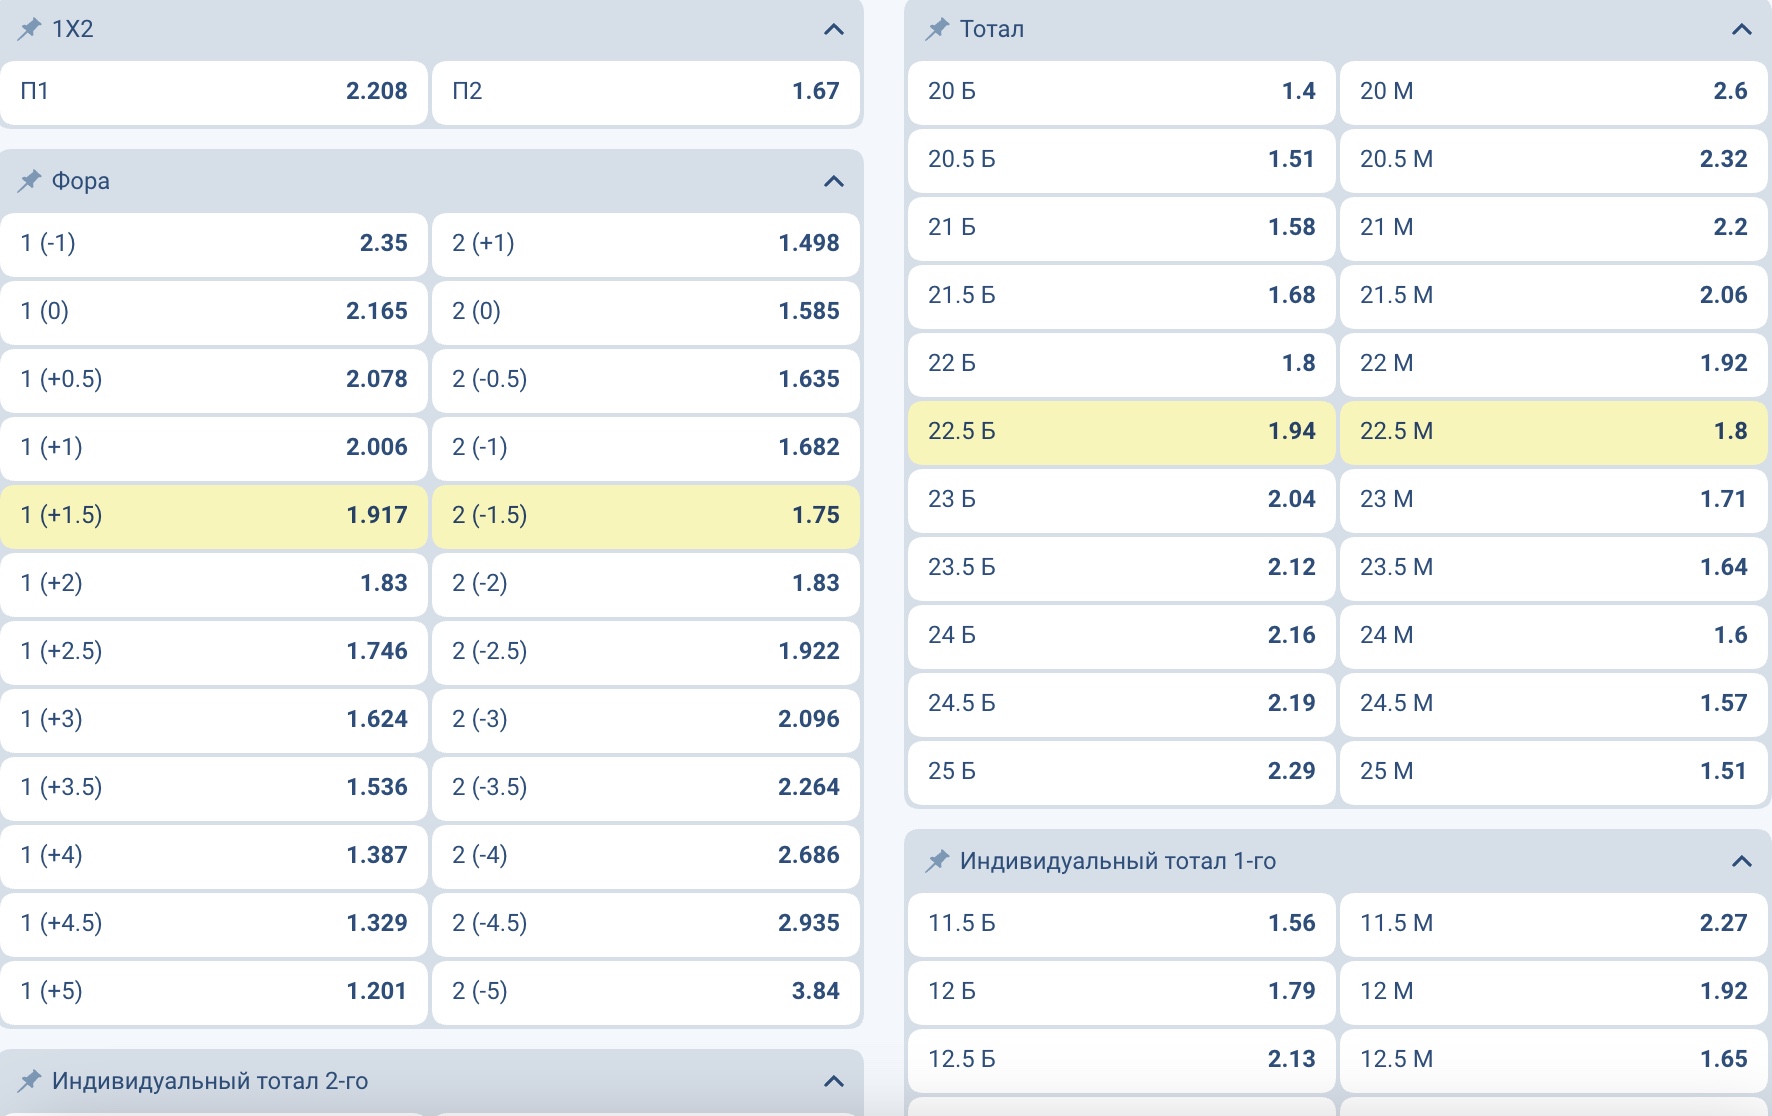The image size is (1772, 1116).
Task: Pick handicap 1 (+1.5) at 1.917
Action: click(x=214, y=516)
